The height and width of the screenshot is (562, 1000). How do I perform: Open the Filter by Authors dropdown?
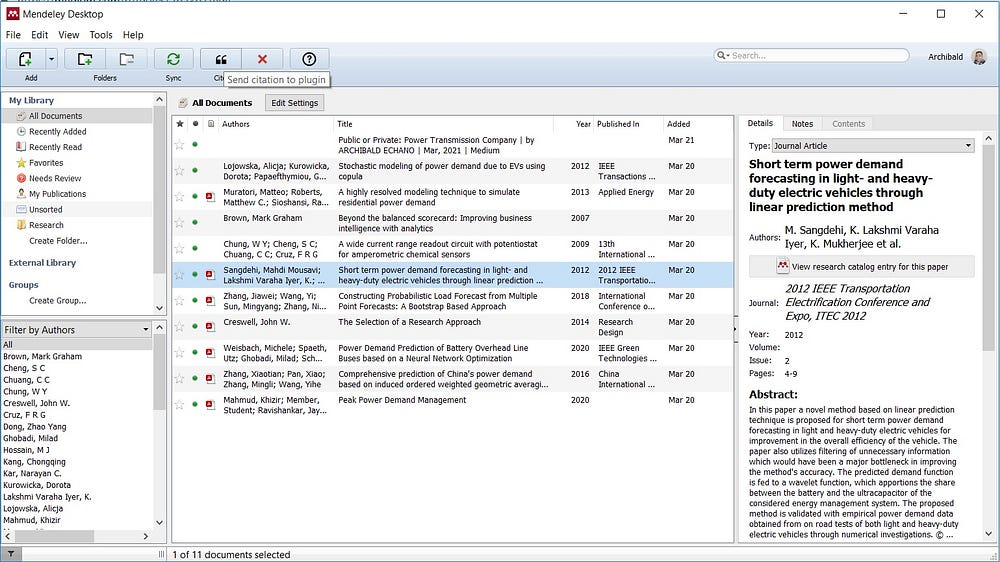(x=146, y=330)
